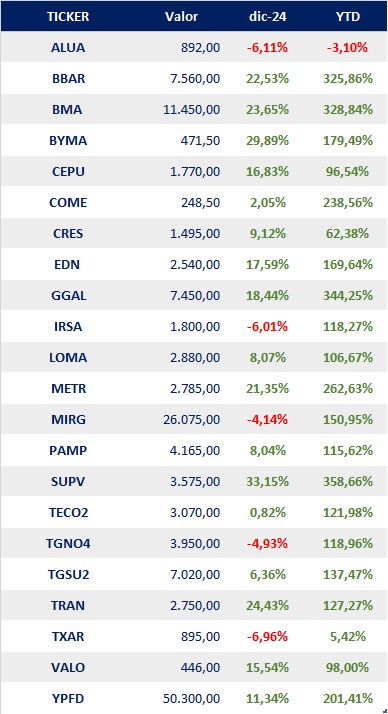The width and height of the screenshot is (388, 714).
Task: Click COME value 248,50
Action: click(201, 203)
